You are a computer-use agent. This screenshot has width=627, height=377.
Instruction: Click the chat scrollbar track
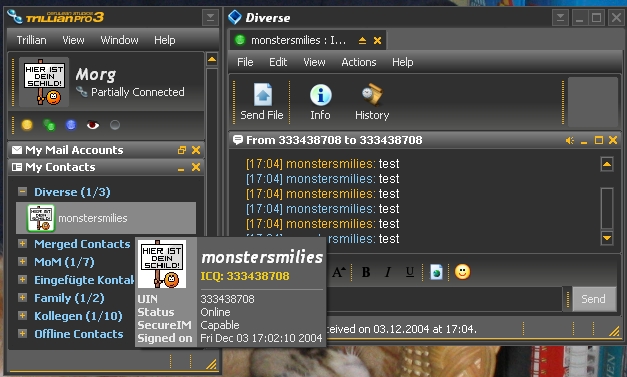[x=607, y=208]
